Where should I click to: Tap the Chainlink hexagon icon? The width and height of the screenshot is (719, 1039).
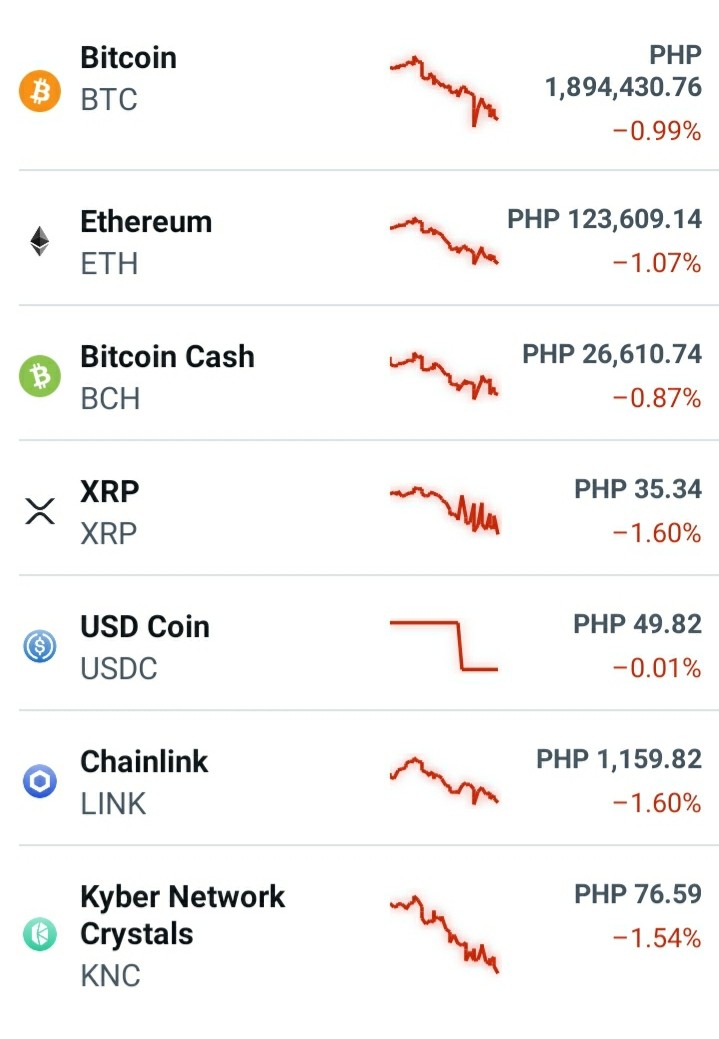(40, 781)
